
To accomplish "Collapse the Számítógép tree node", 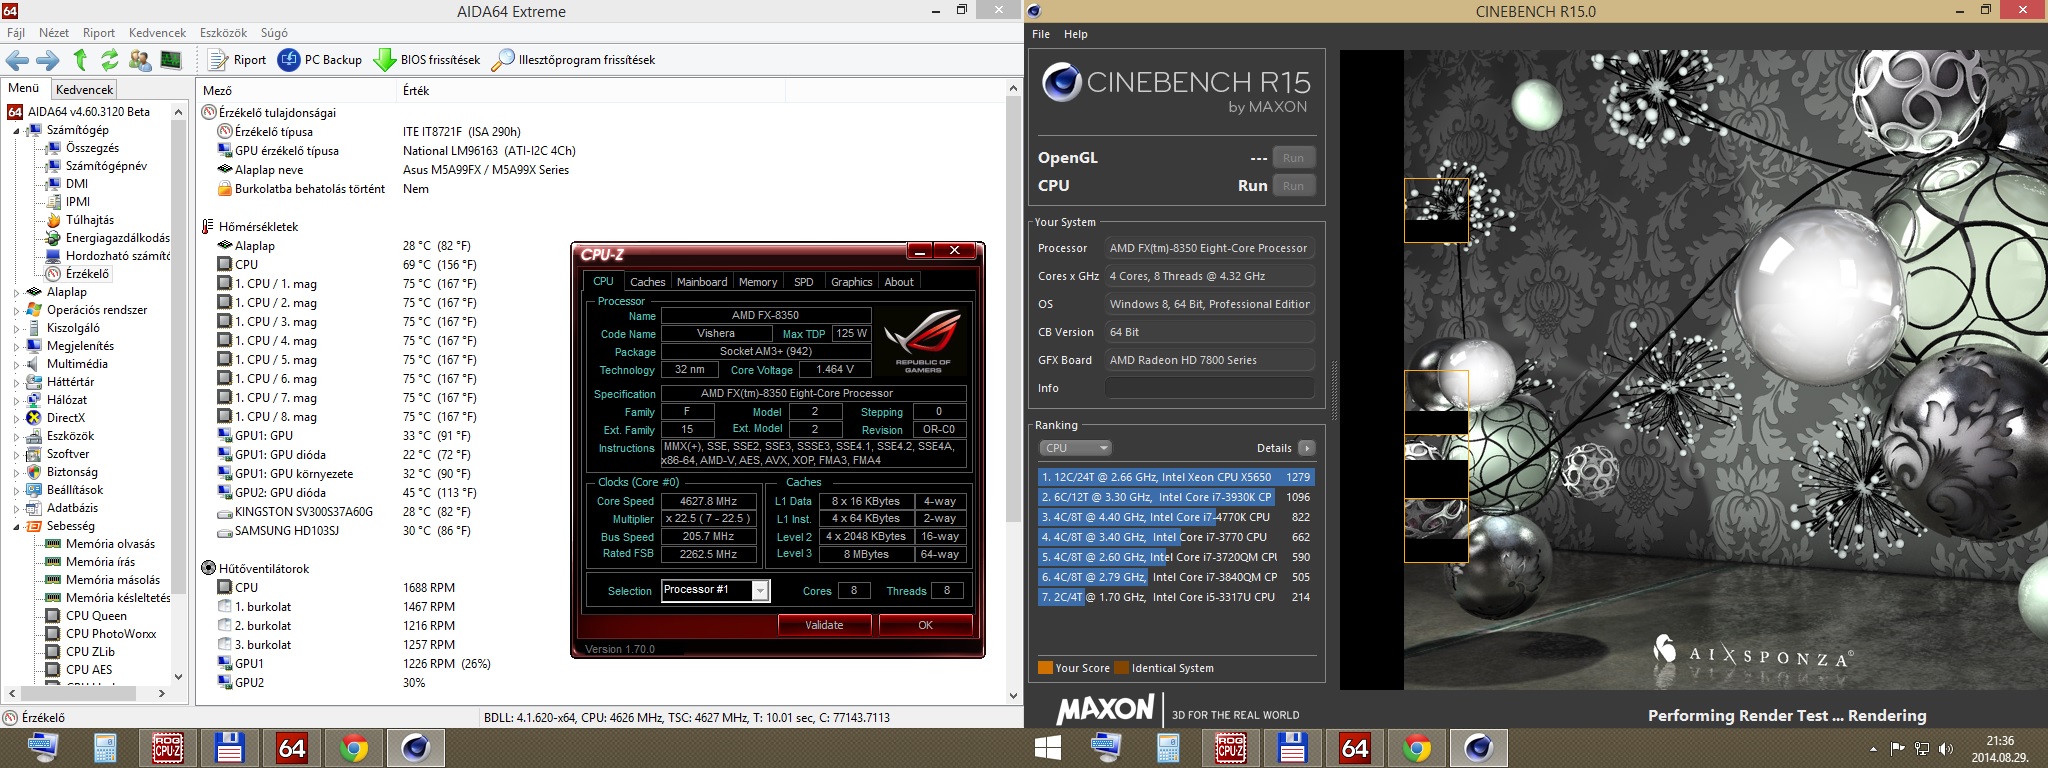I will click(16, 130).
